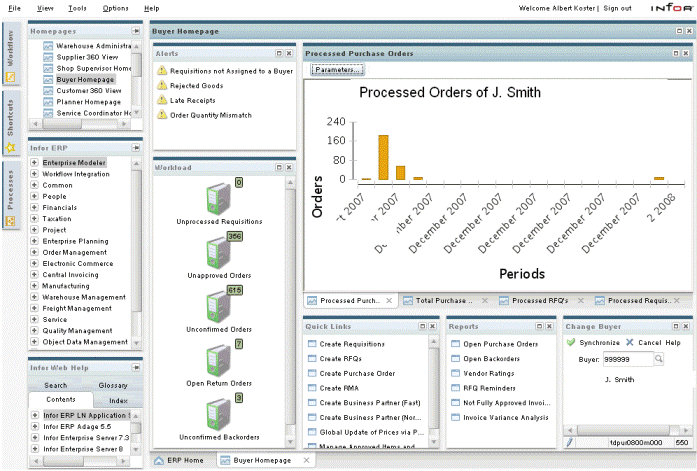Screen dimensions: 697x471
Task: Open the Glossary help tab
Action: point(113,385)
